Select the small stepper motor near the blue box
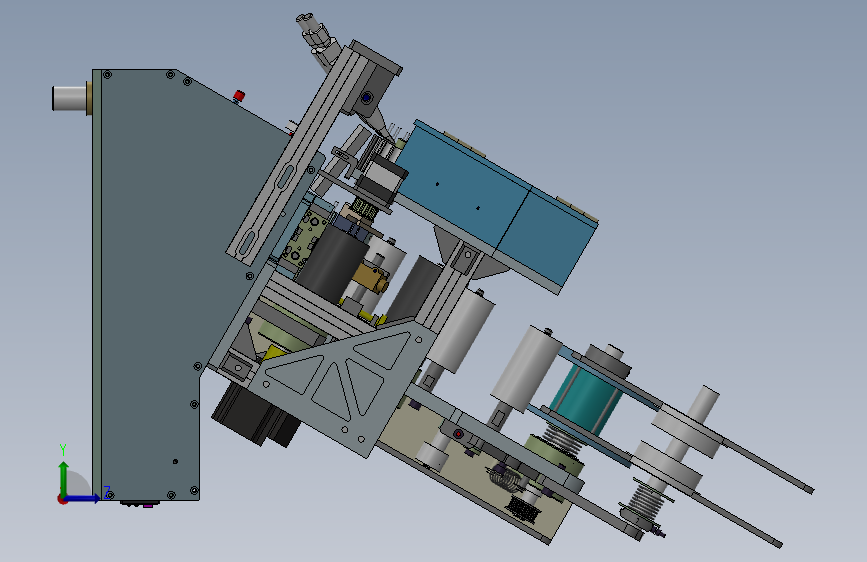This screenshot has width=867, height=562. 382,180
